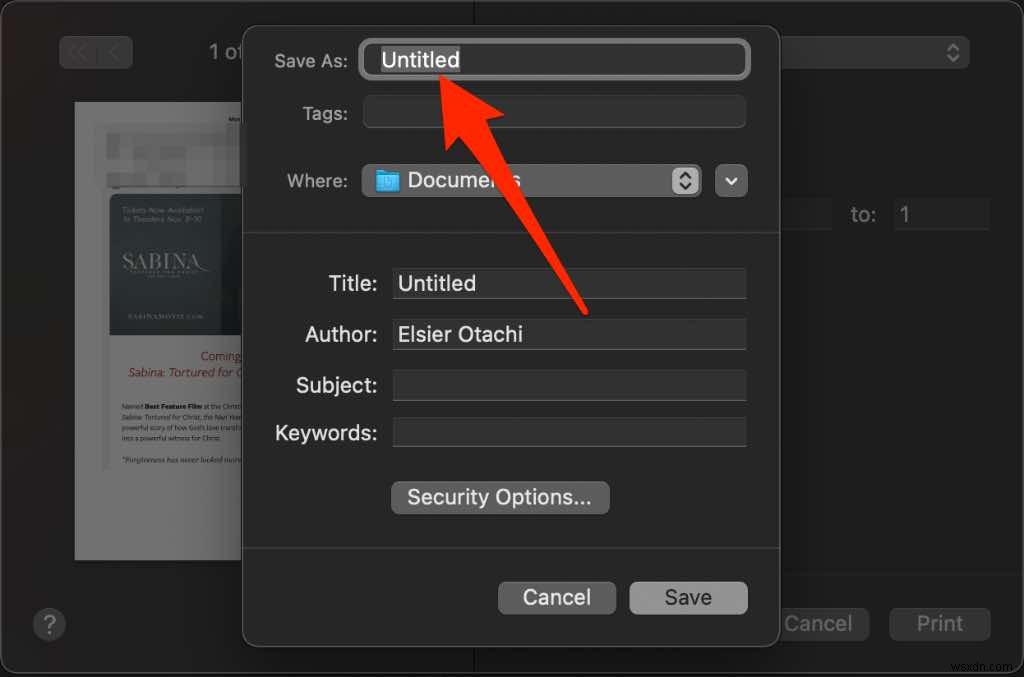Click the Keywords text field
1024x677 pixels.
point(569,432)
